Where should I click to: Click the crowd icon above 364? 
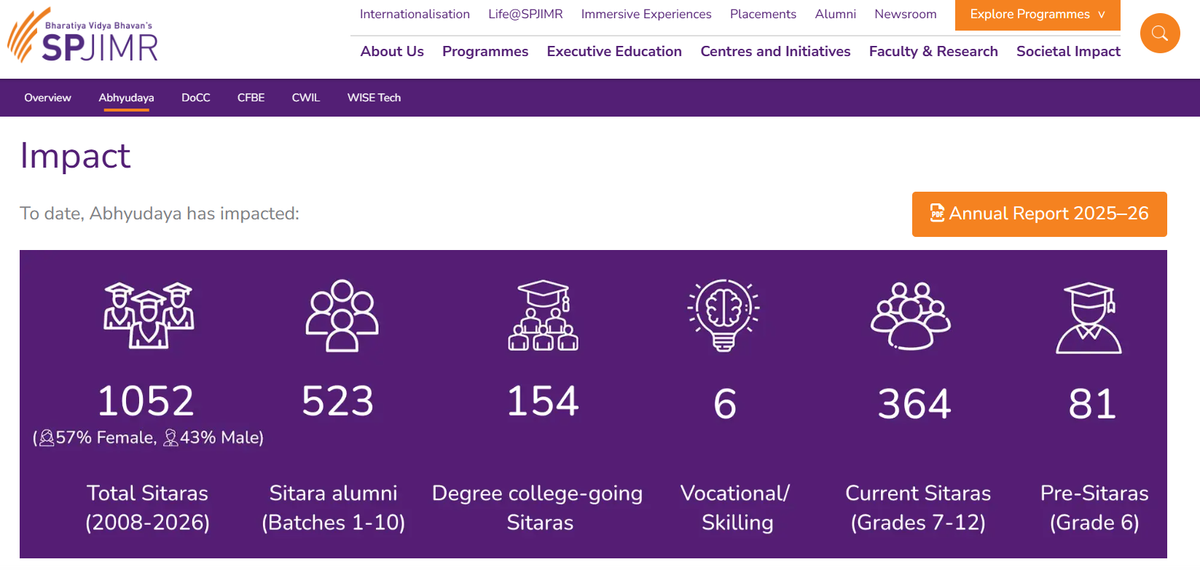click(x=910, y=315)
